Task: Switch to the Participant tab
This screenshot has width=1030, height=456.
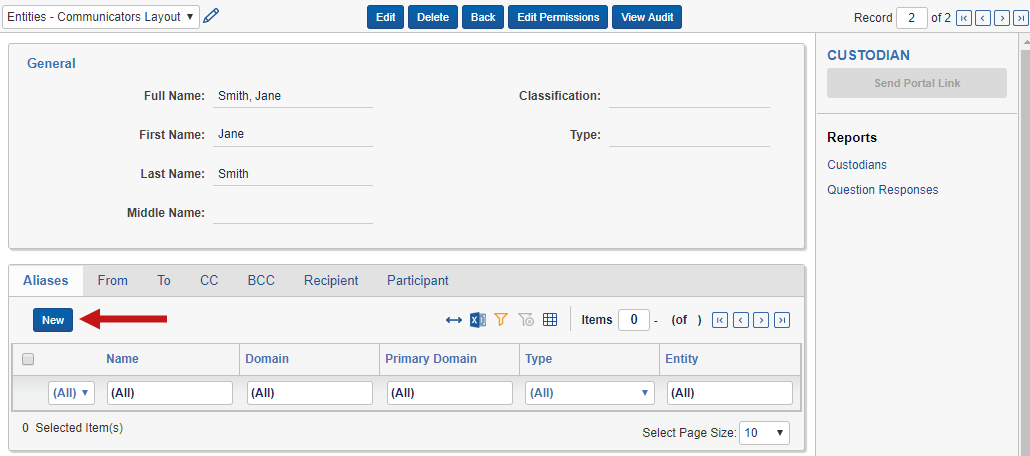Action: [x=418, y=281]
